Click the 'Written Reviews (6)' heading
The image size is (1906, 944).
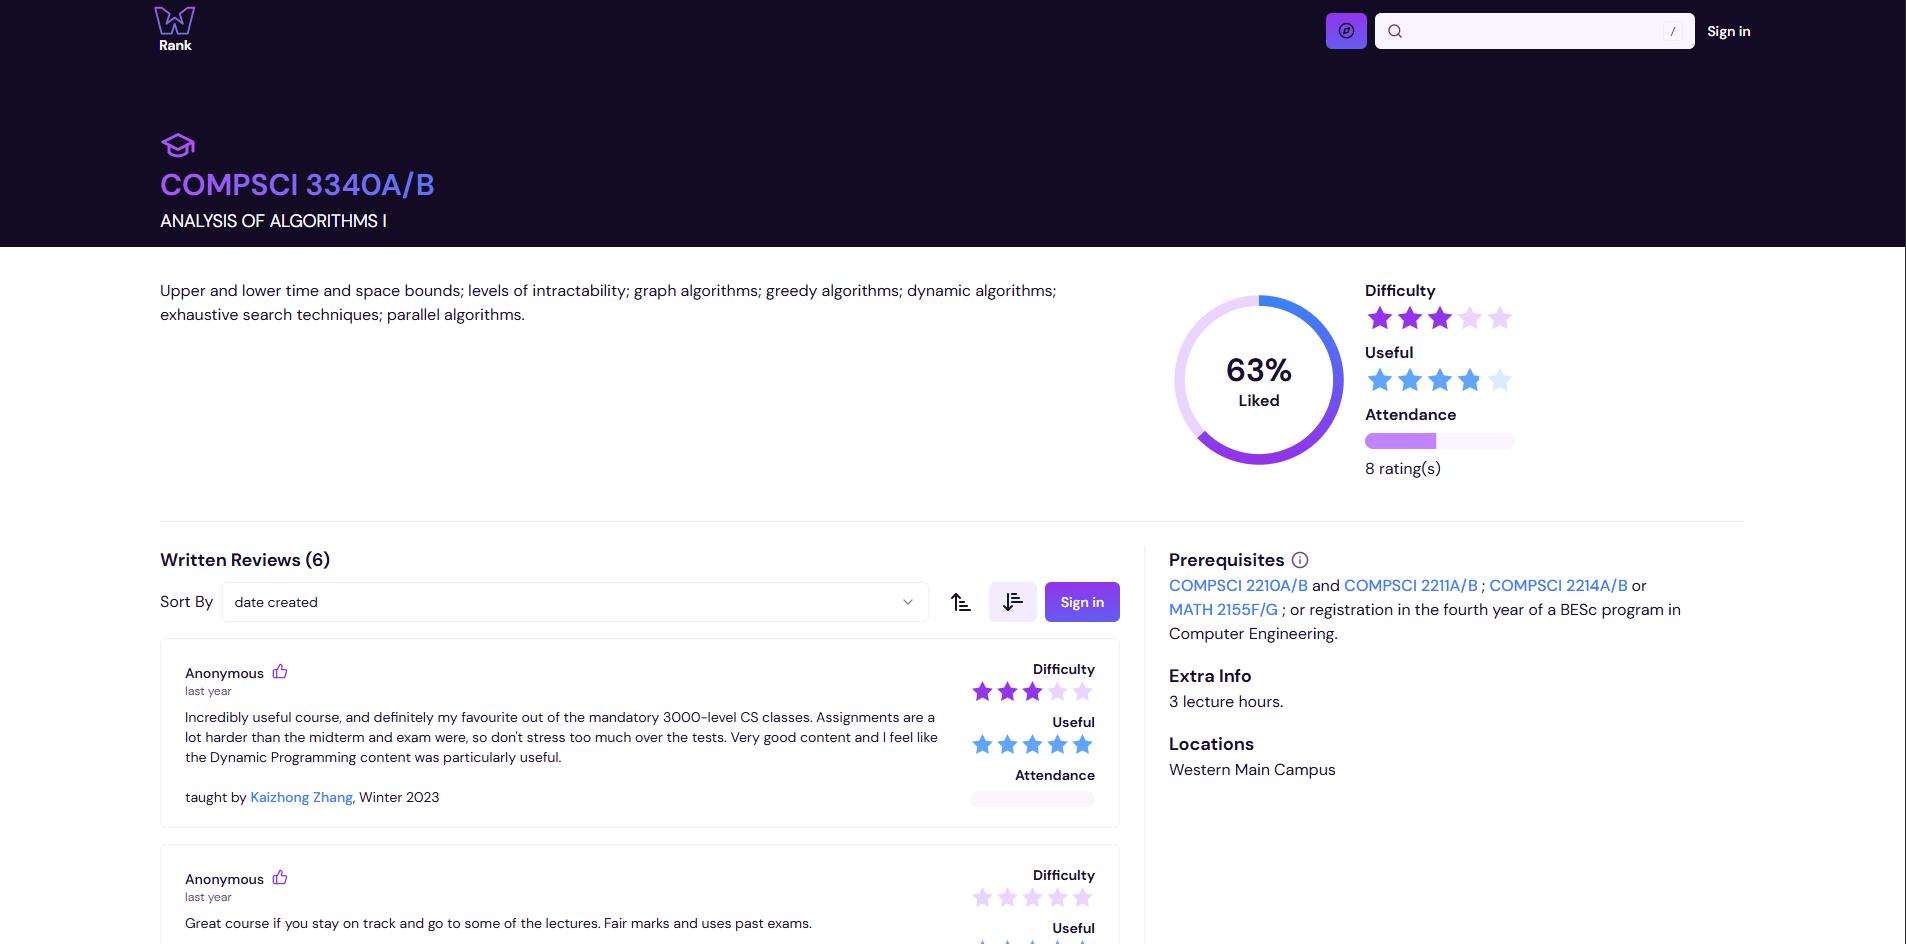[245, 560]
